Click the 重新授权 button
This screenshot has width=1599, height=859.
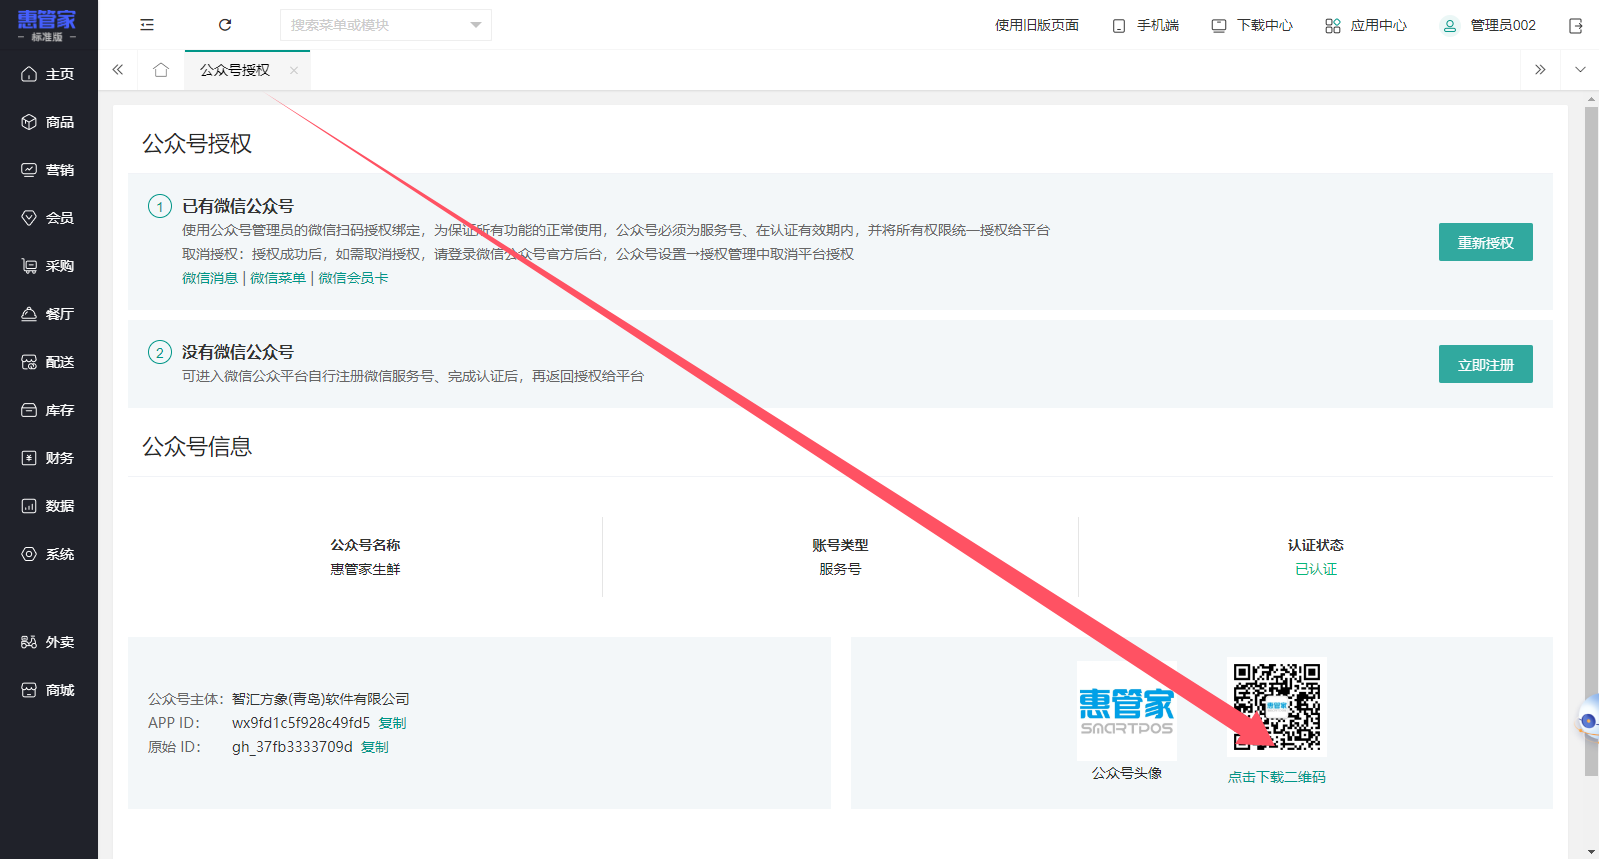1486,242
